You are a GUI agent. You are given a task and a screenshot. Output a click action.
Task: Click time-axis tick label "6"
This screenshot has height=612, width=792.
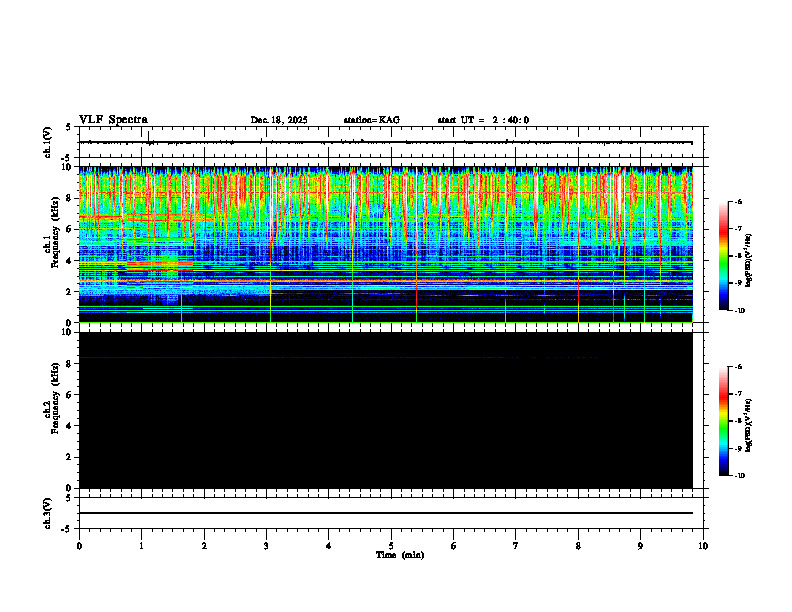tap(454, 546)
